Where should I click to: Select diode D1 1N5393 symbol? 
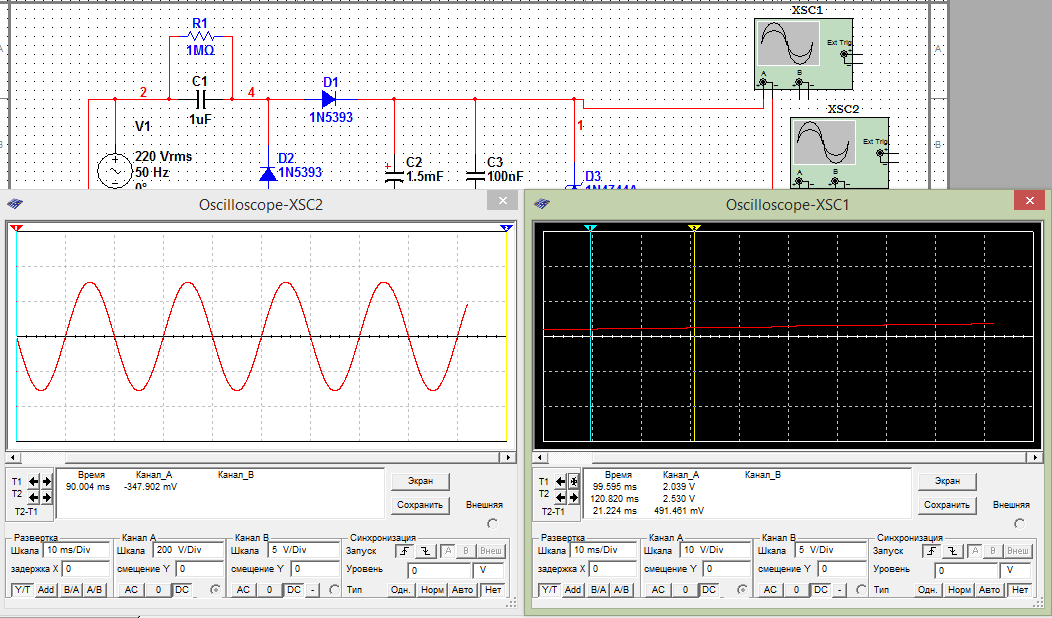(329, 99)
